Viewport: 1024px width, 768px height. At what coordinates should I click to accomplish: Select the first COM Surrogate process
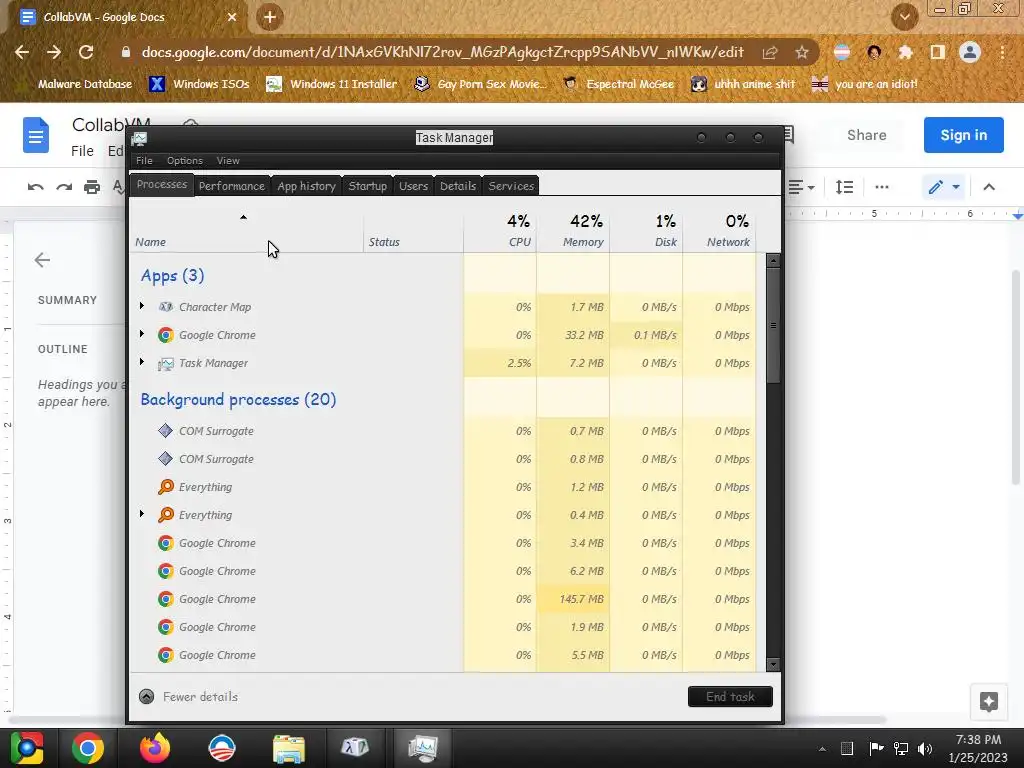[442, 431]
